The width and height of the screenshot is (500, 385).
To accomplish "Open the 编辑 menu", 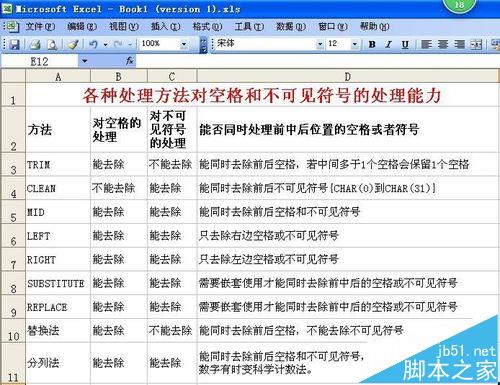I will [82, 26].
